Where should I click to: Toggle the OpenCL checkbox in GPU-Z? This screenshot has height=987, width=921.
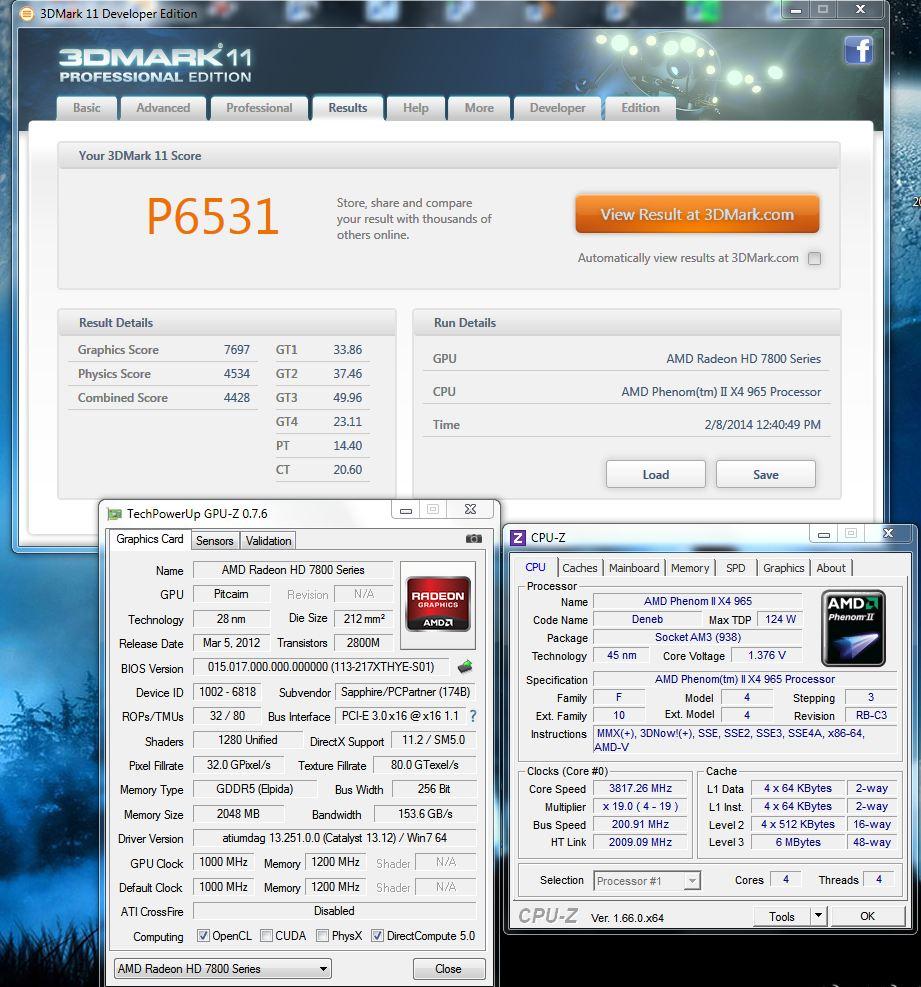pyautogui.click(x=203, y=935)
